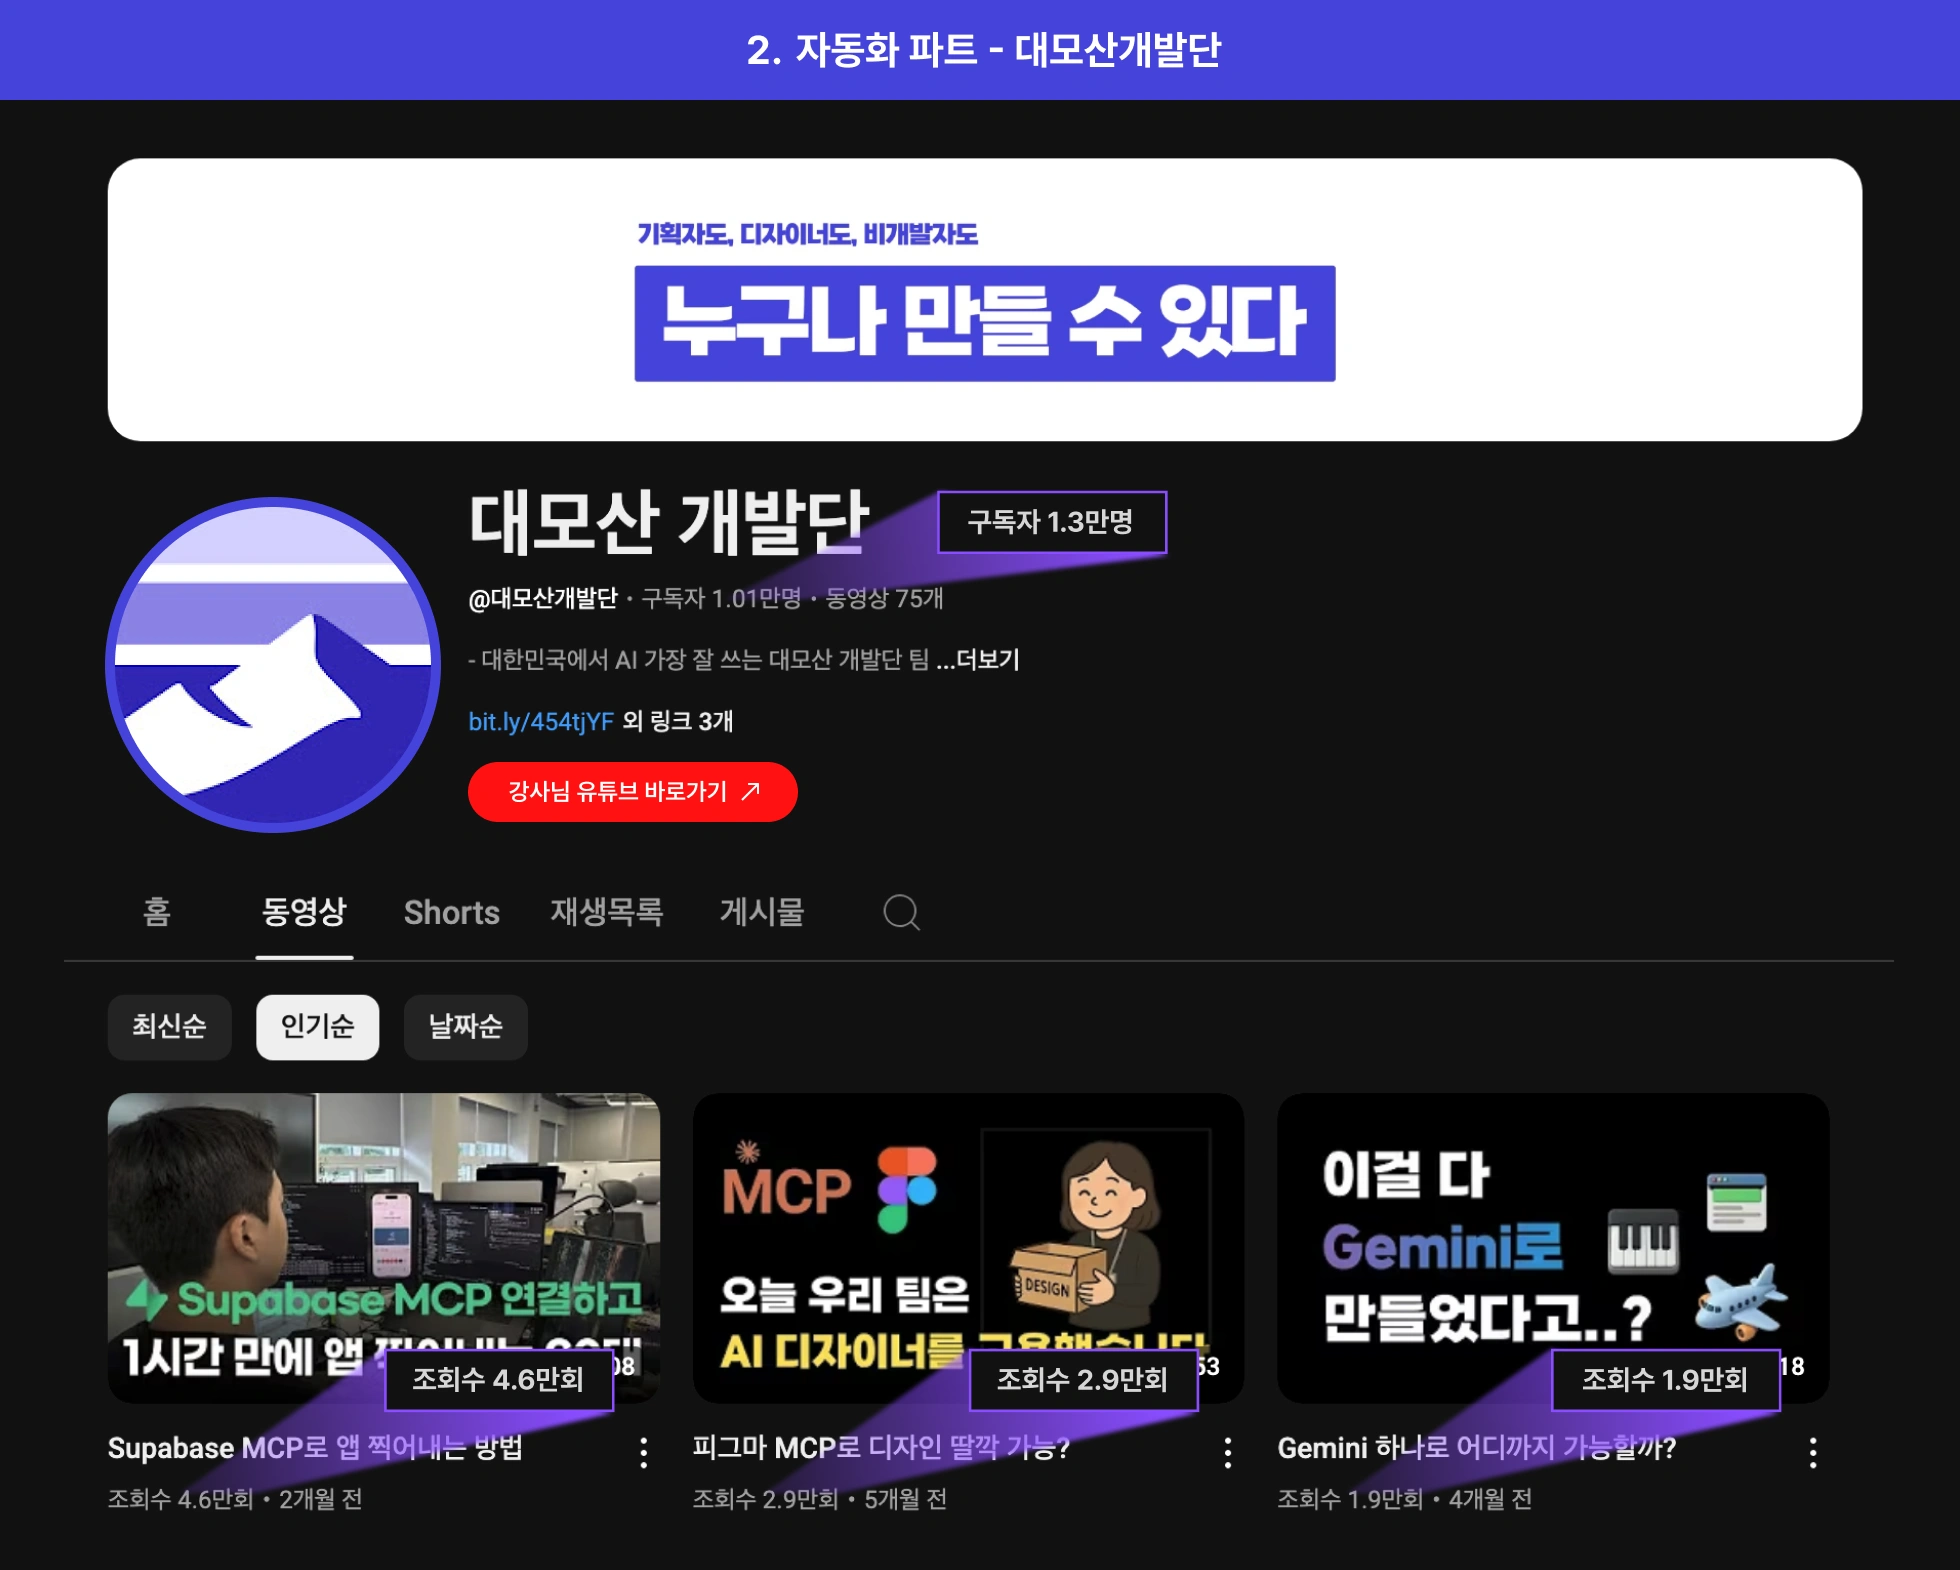The width and height of the screenshot is (1960, 1570).
Task: Open the 게시물 tab
Action: click(762, 912)
